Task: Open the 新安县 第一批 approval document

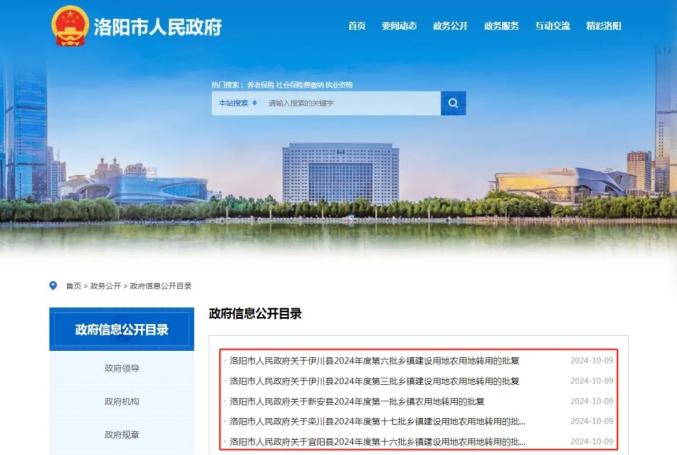Action: coord(357,401)
